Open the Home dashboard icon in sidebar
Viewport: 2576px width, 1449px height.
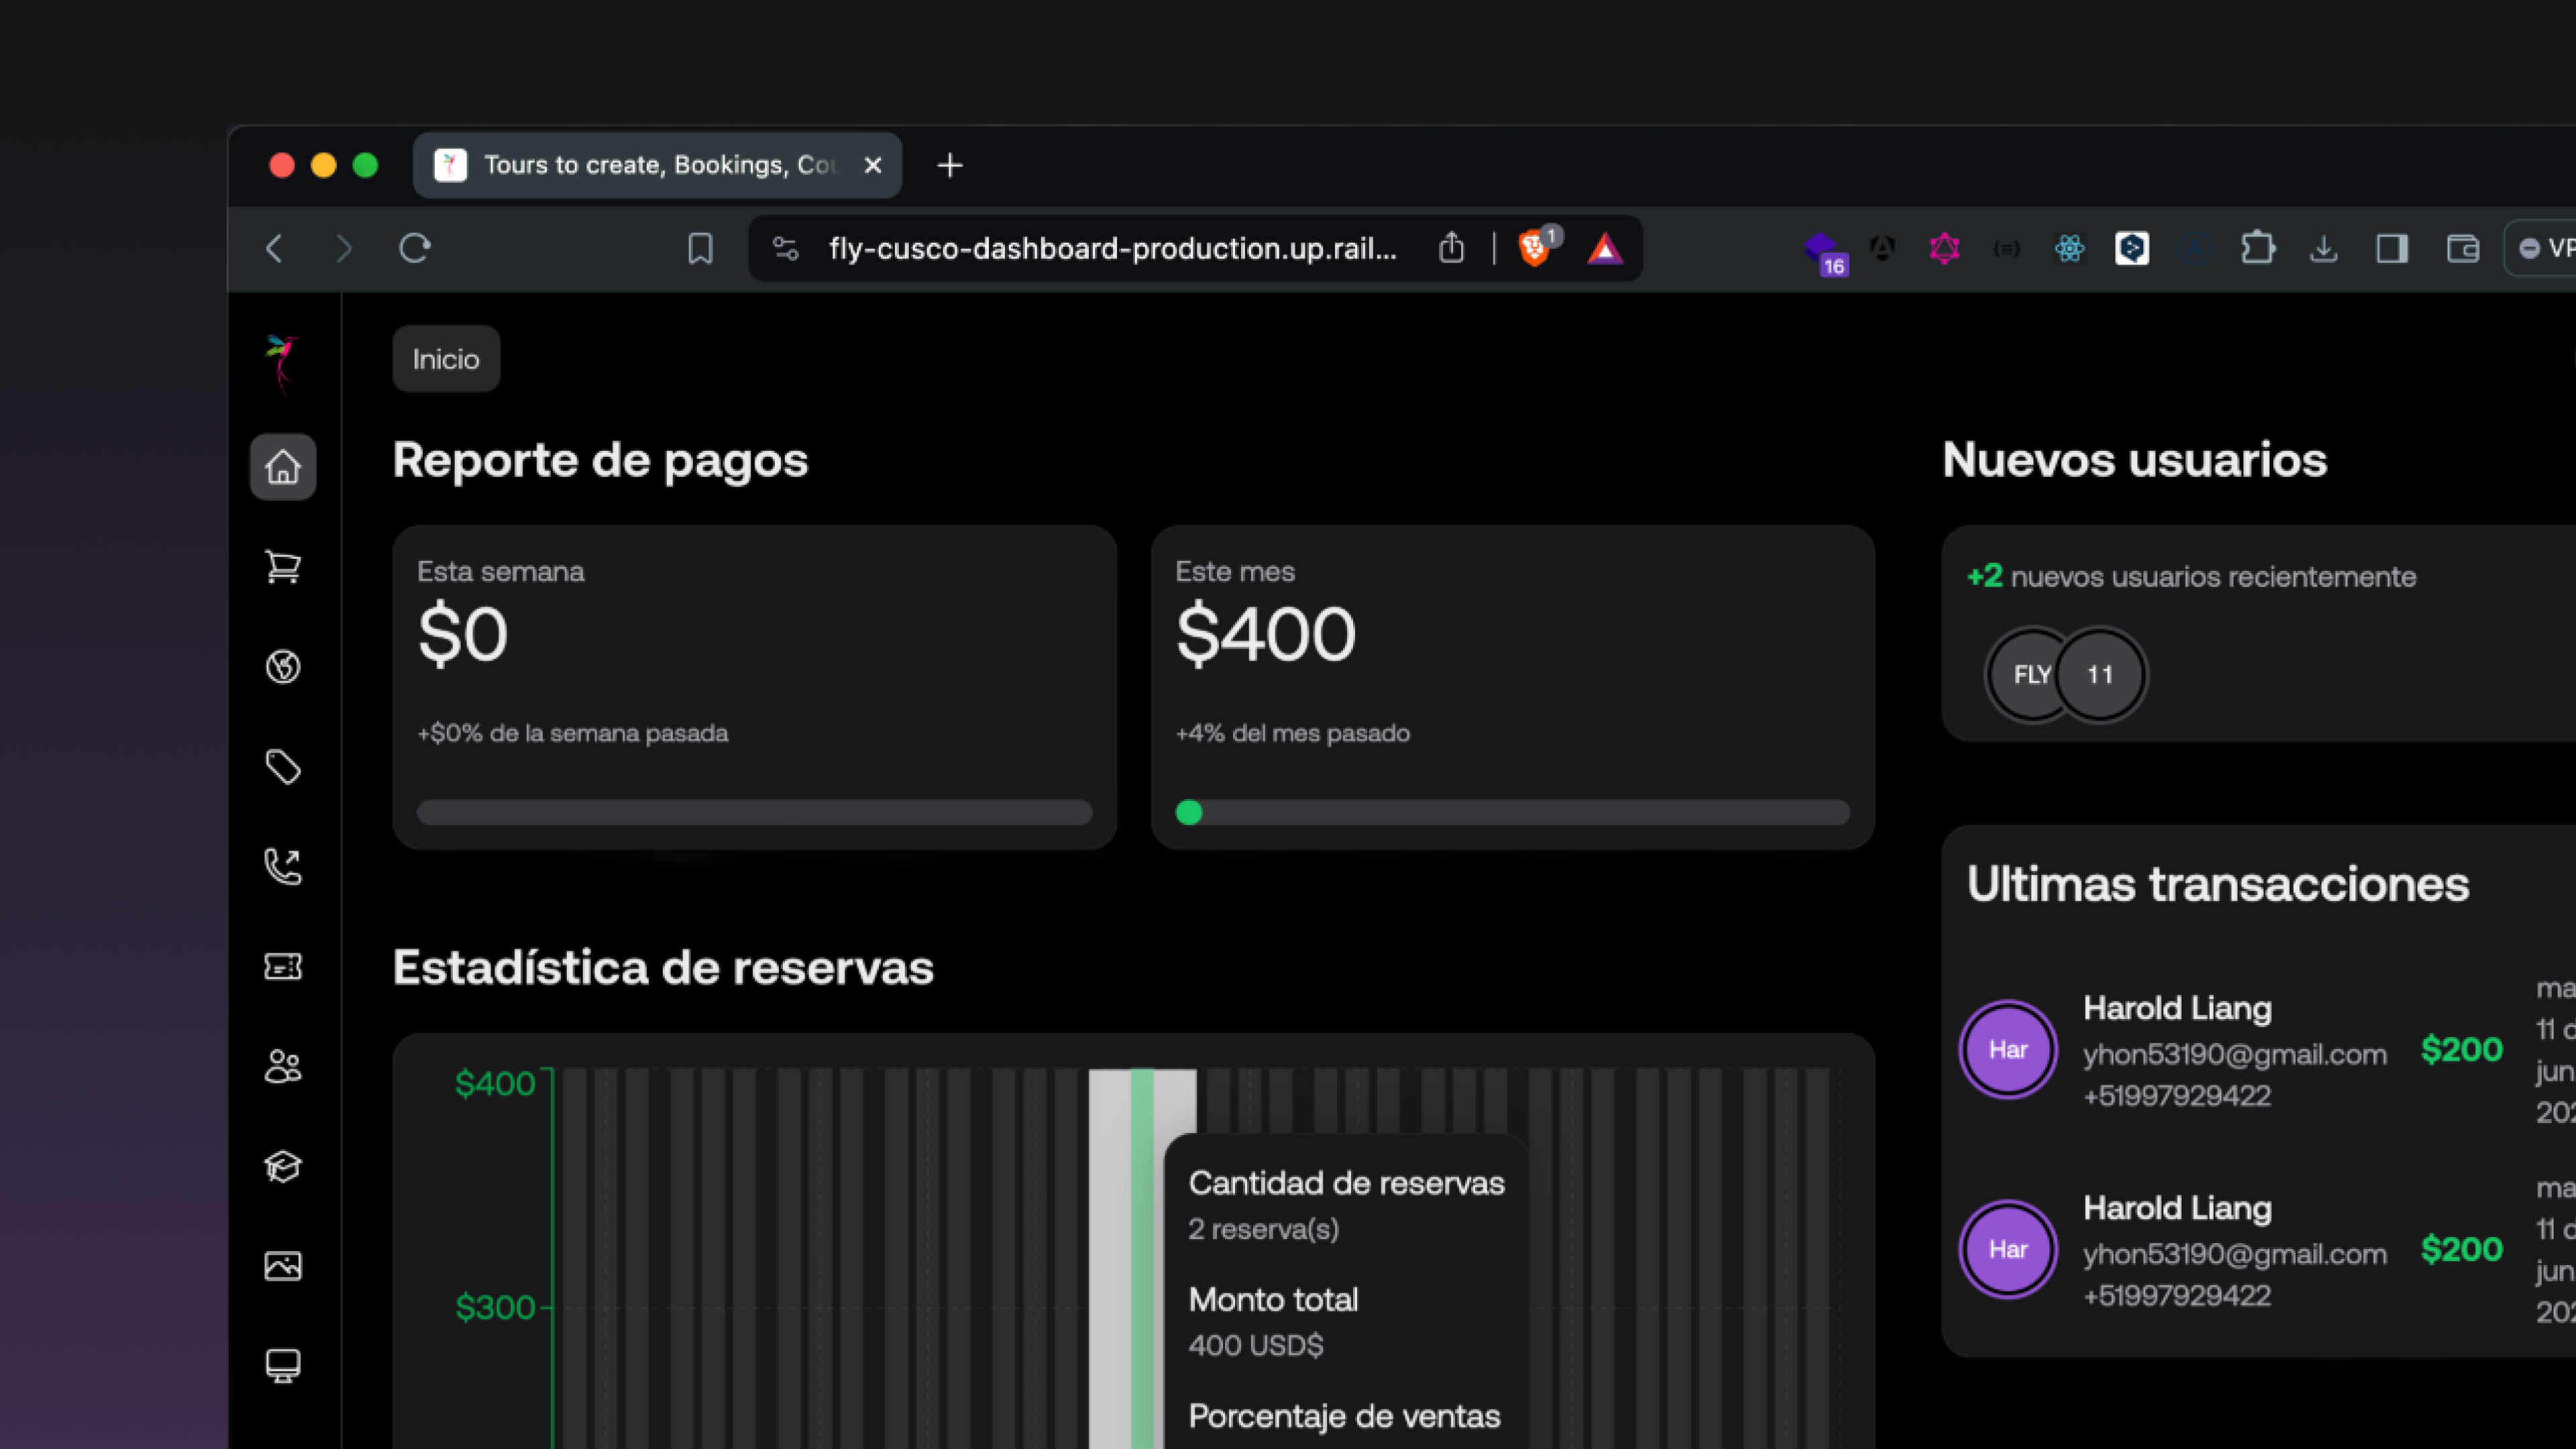pyautogui.click(x=283, y=466)
